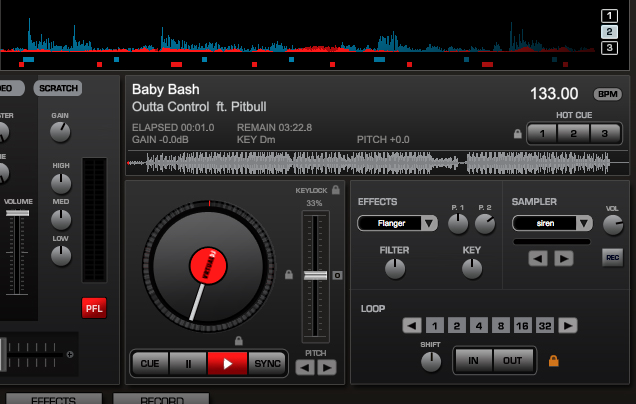Image resolution: width=636 pixels, height=404 pixels.
Task: Click the KEY knob
Action: click(472, 269)
